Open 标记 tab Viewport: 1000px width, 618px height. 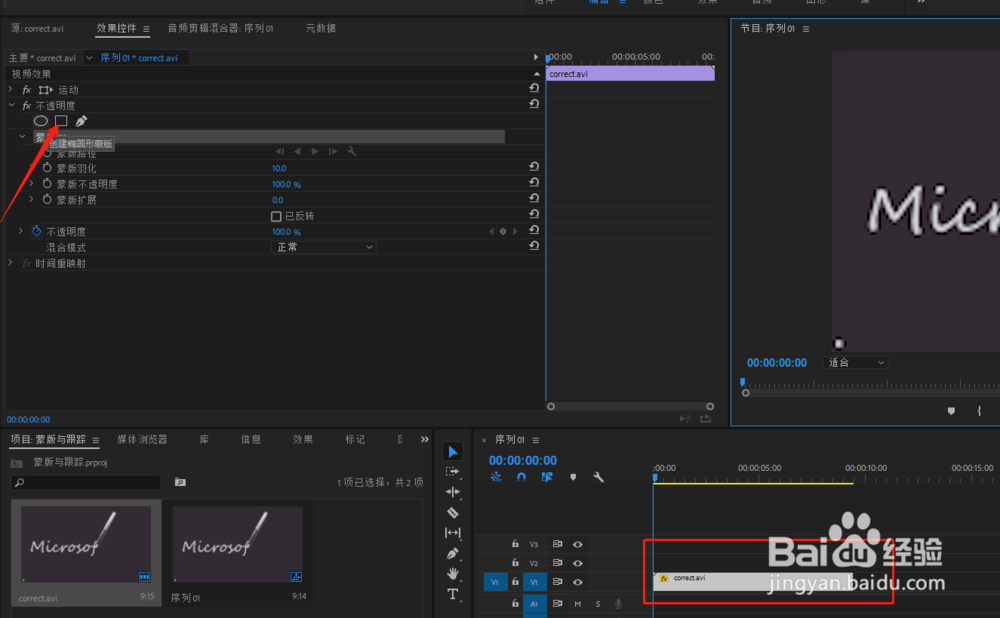pos(355,439)
